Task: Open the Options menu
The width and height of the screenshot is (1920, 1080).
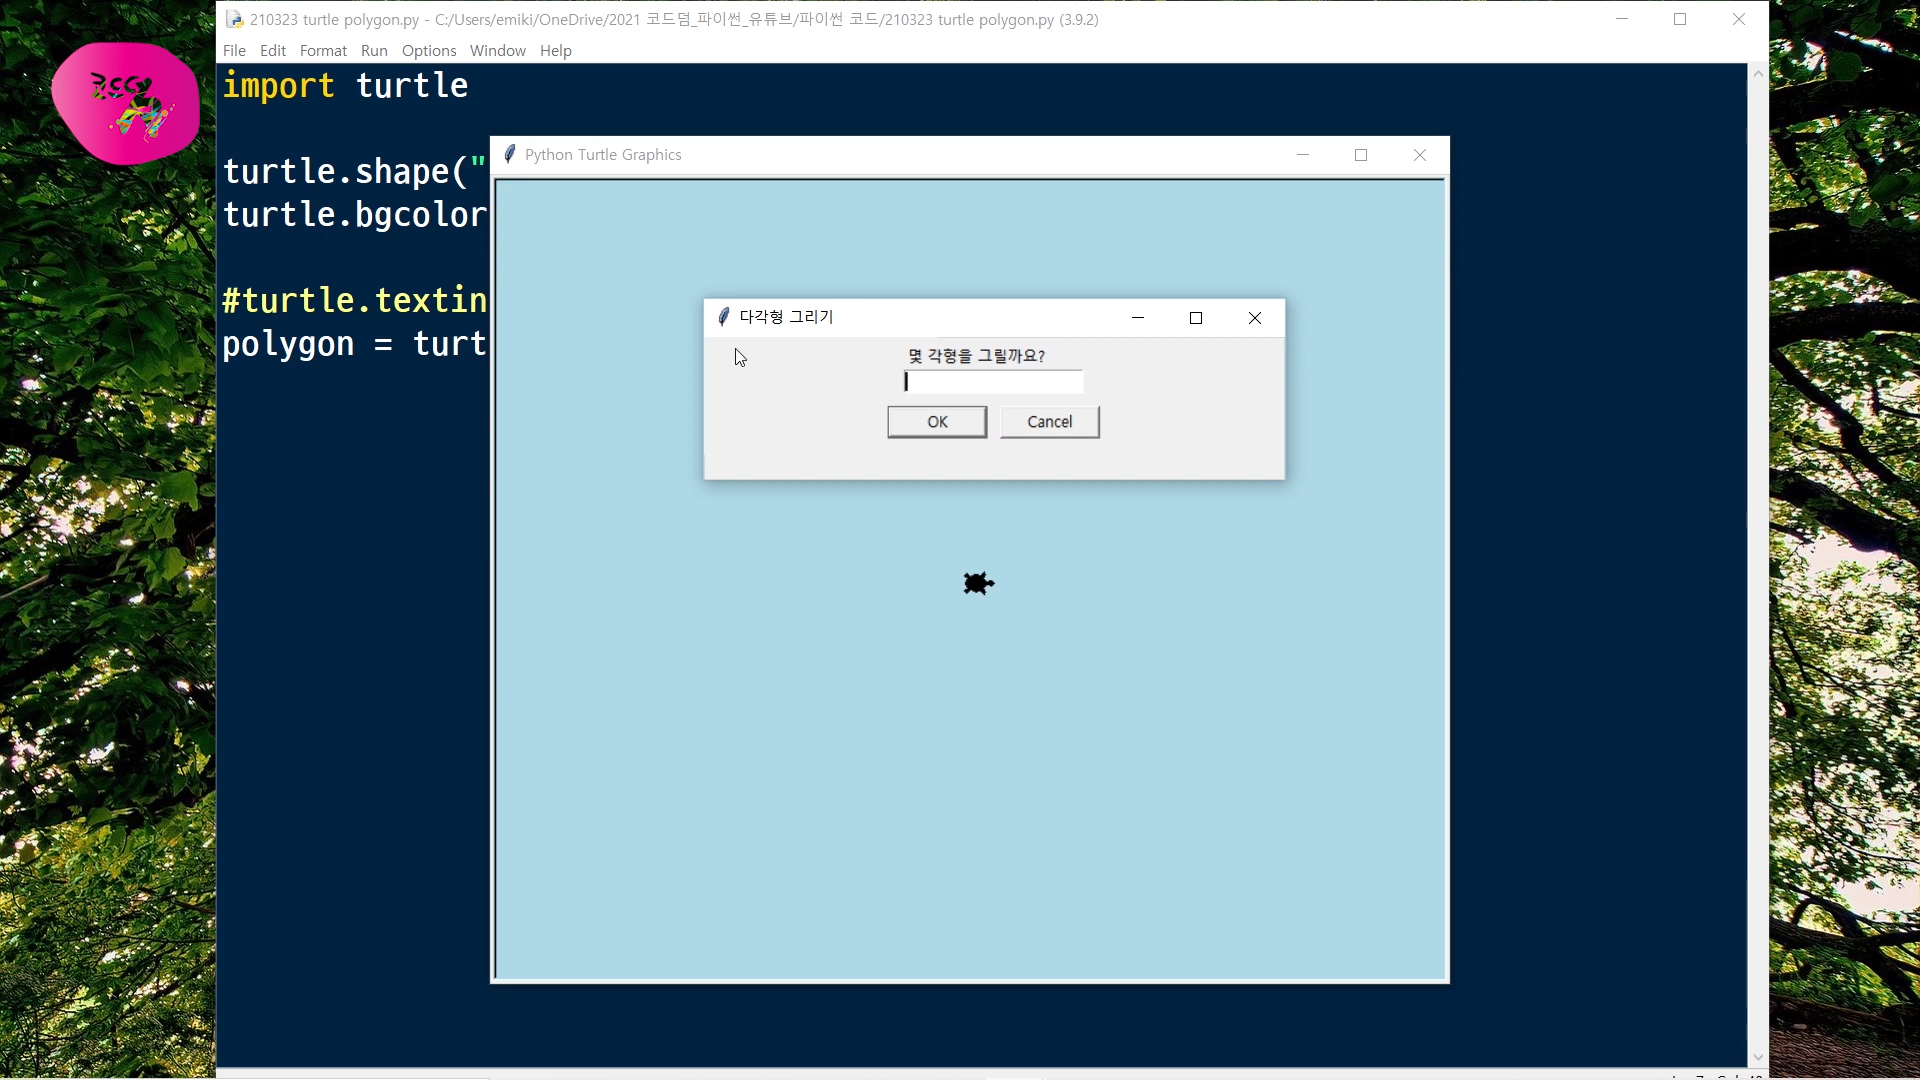Action: pyautogui.click(x=428, y=51)
